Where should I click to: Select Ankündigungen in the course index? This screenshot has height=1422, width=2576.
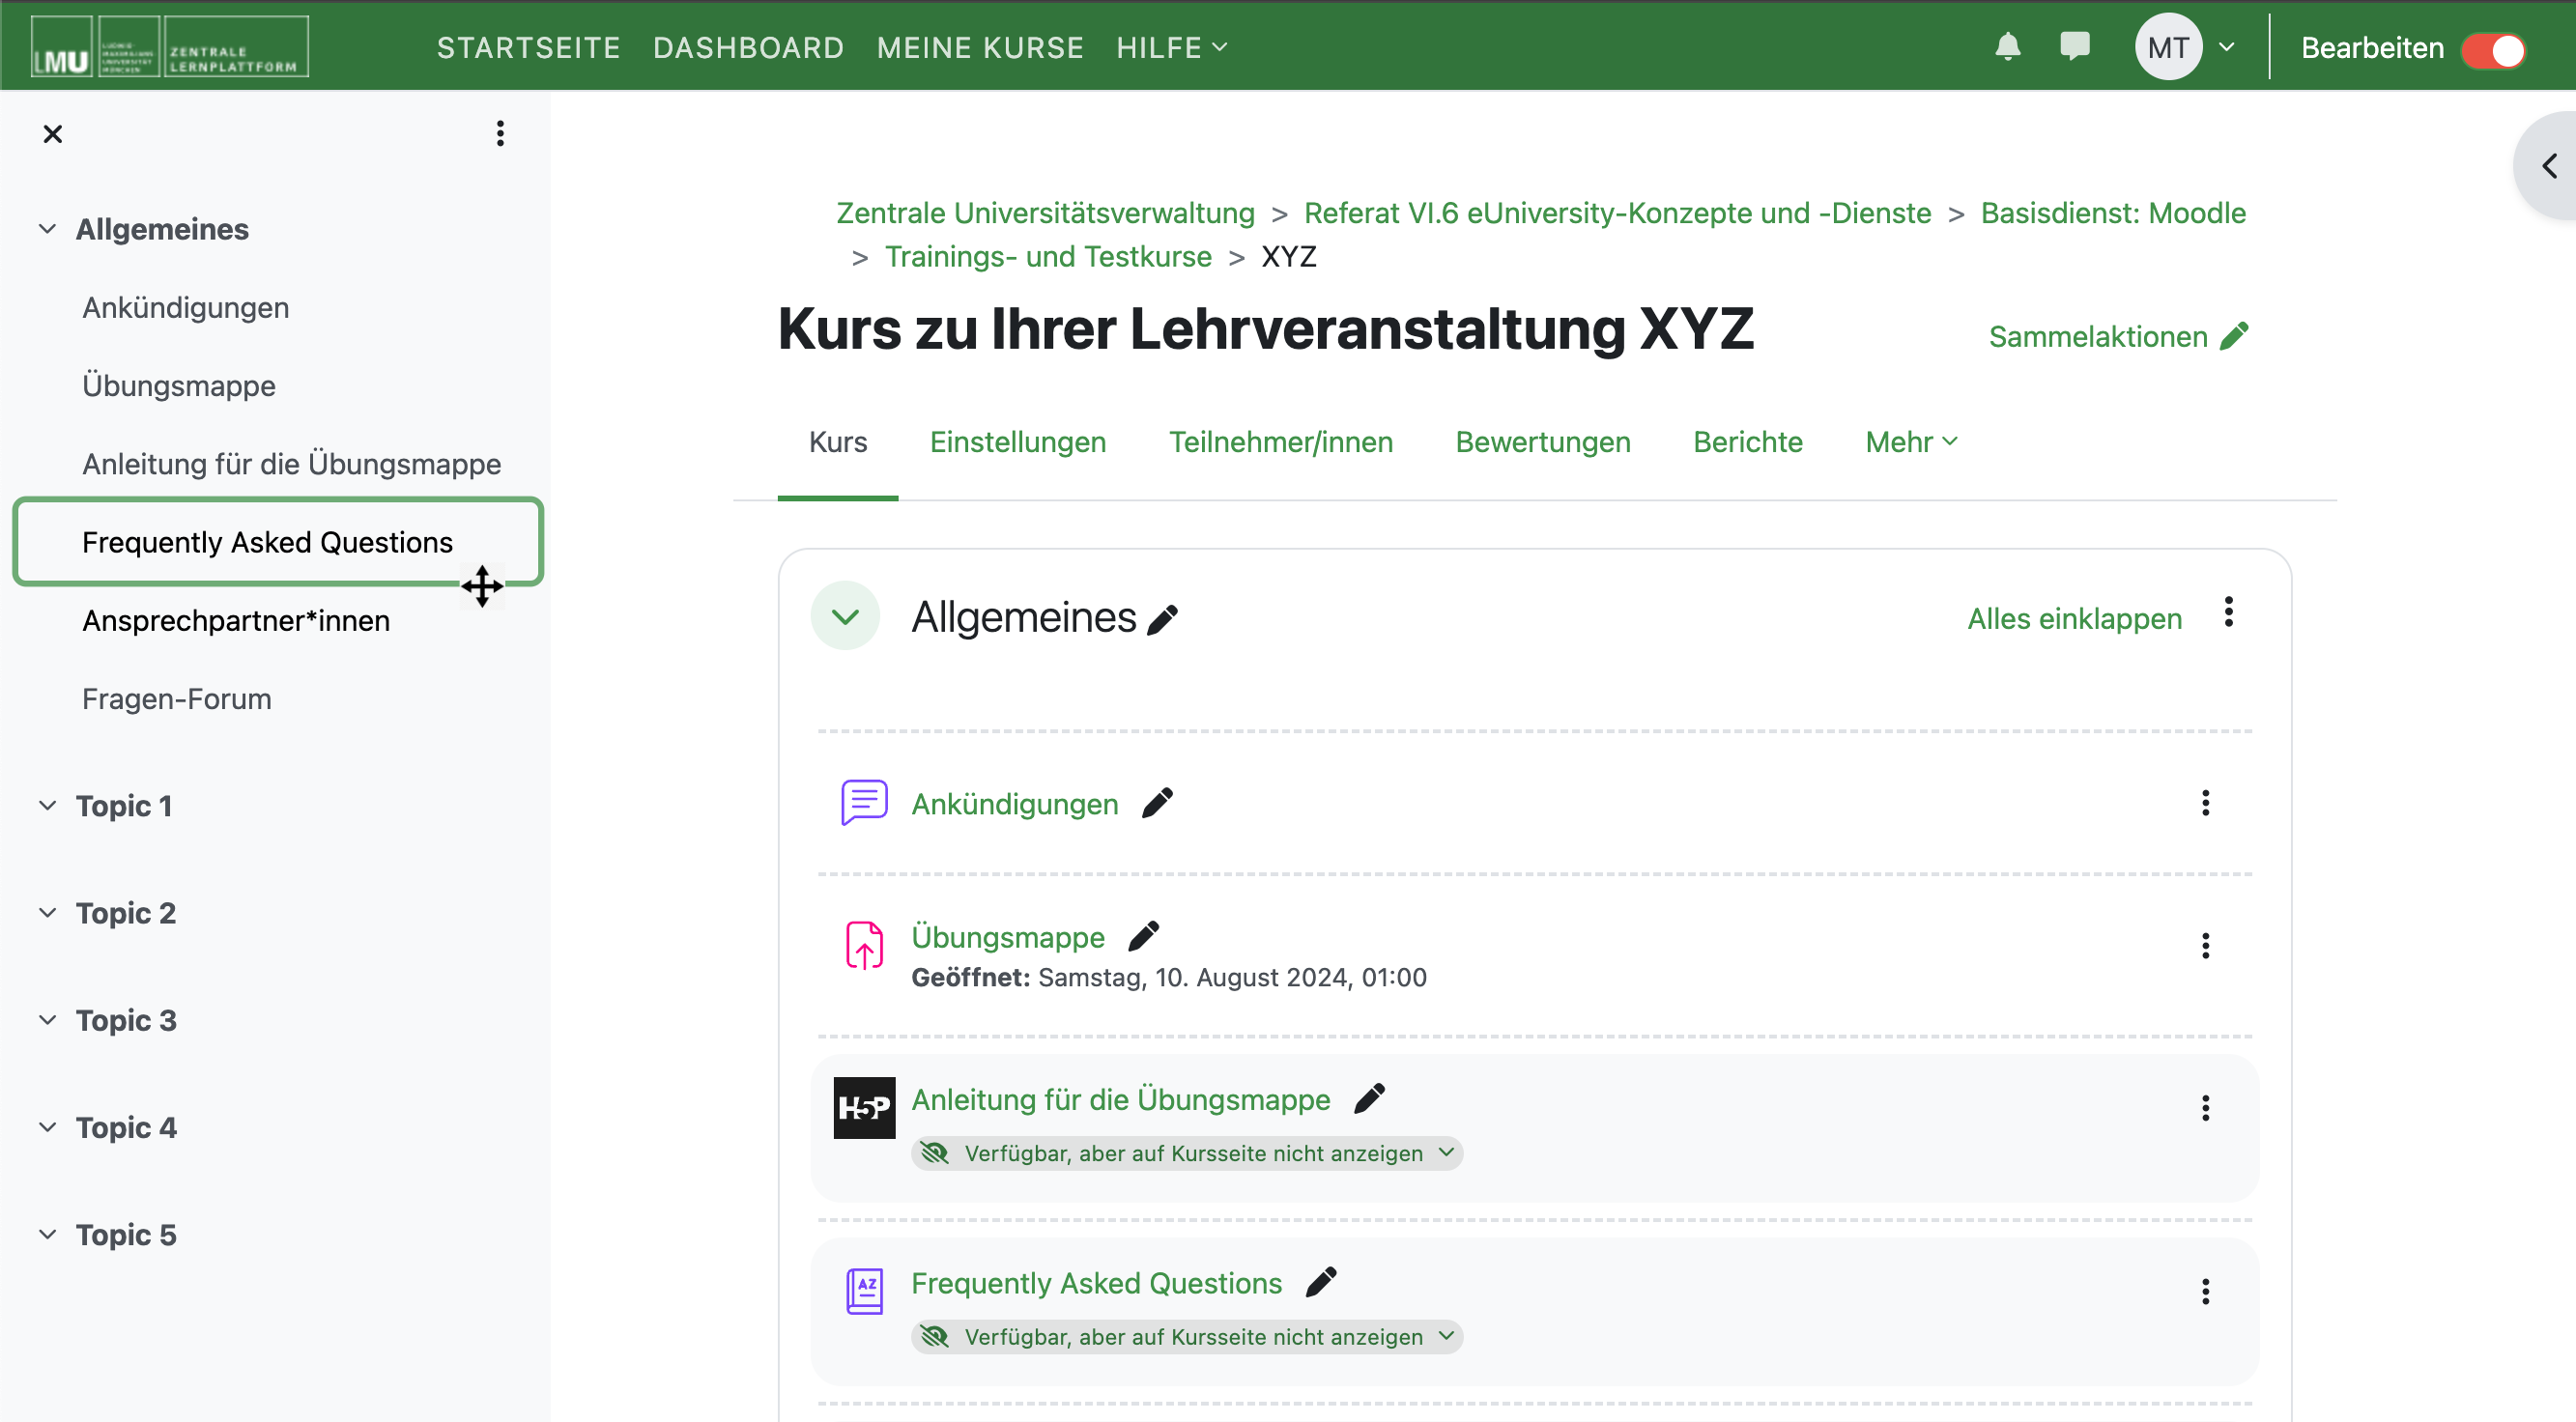tap(186, 307)
